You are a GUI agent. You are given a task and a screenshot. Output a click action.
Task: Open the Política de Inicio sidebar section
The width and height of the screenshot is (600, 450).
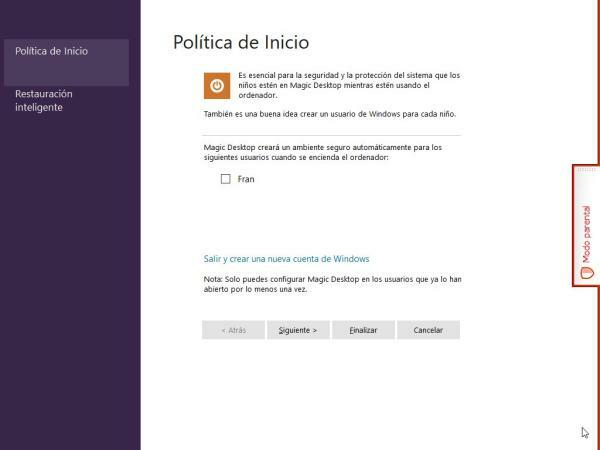(65, 51)
